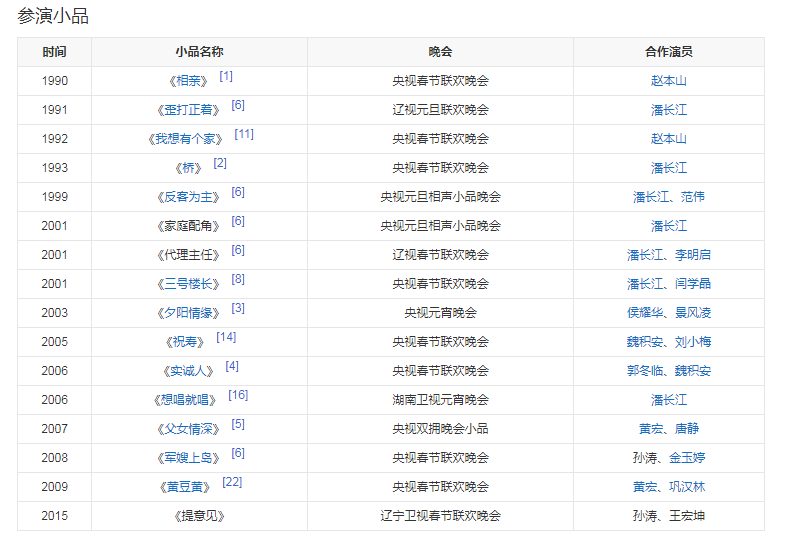The image size is (786, 542).
Task: Click the 小品名称 column header
Action: tap(199, 52)
